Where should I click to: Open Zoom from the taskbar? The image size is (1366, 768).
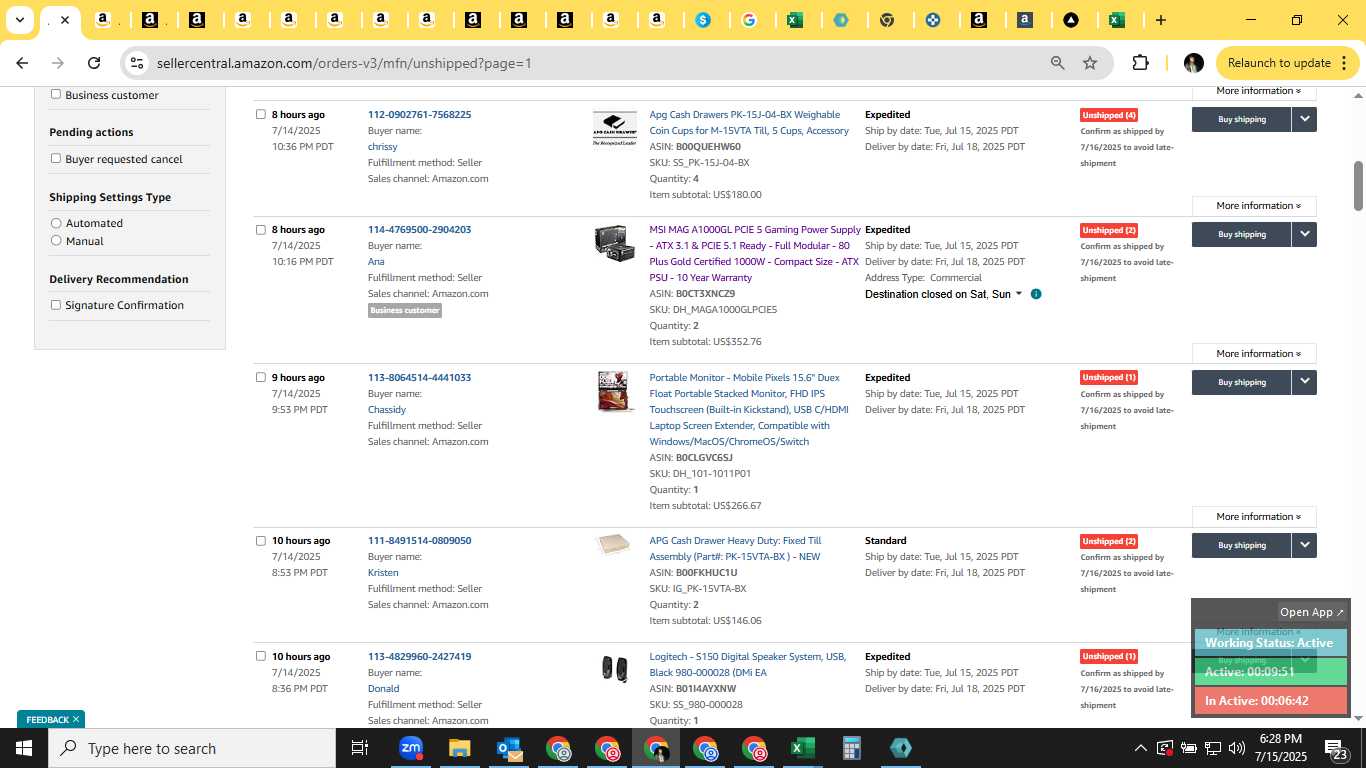(410, 748)
